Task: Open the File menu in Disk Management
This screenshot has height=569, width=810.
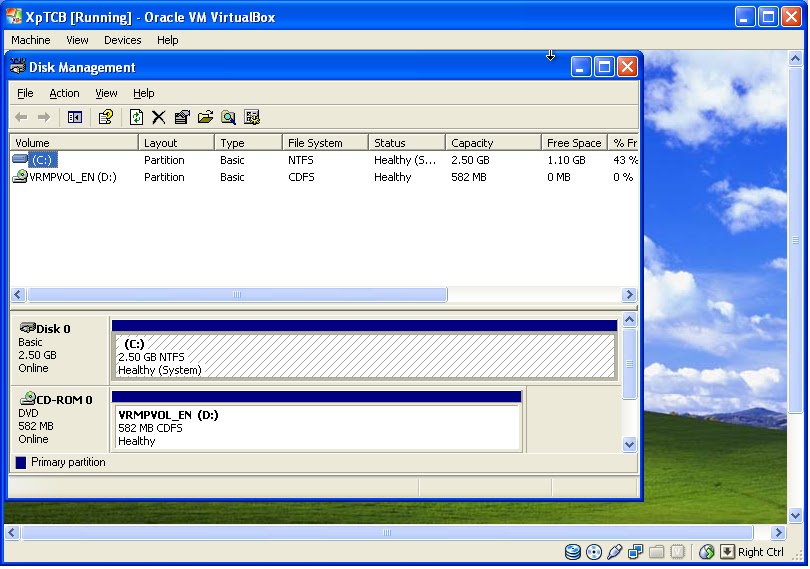Action: (25, 94)
